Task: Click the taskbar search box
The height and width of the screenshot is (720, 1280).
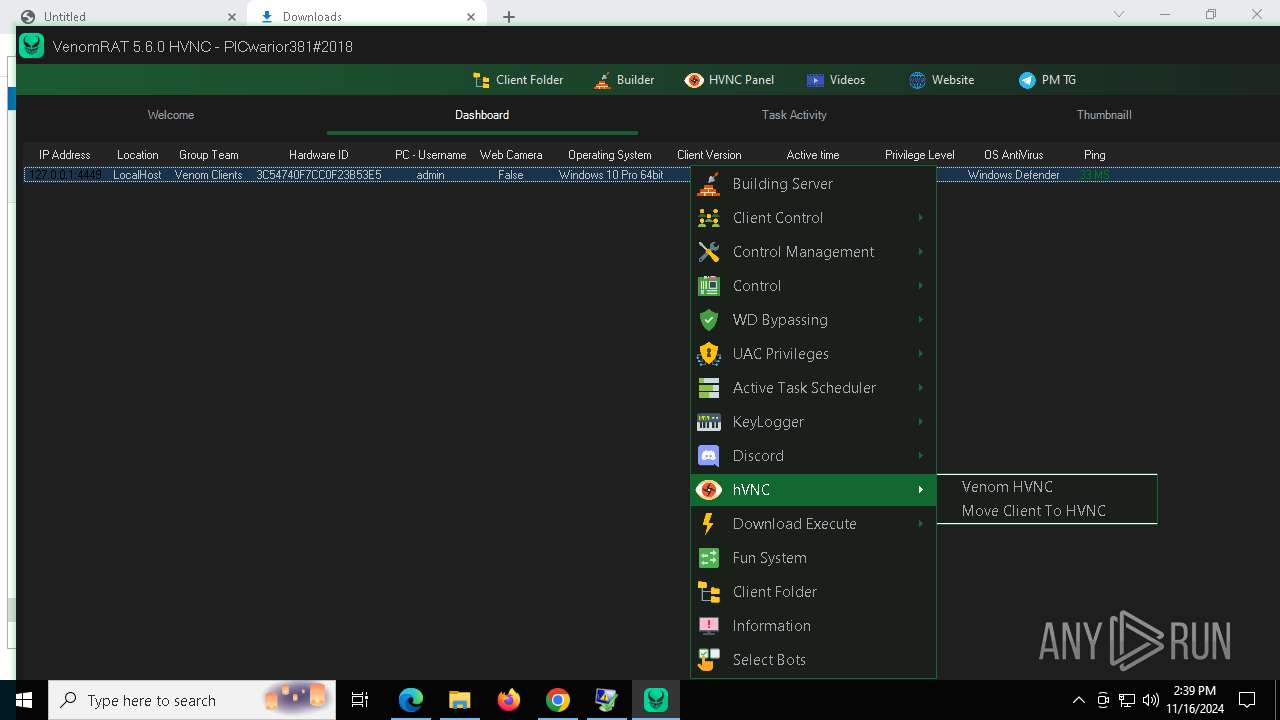Action: click(x=191, y=700)
